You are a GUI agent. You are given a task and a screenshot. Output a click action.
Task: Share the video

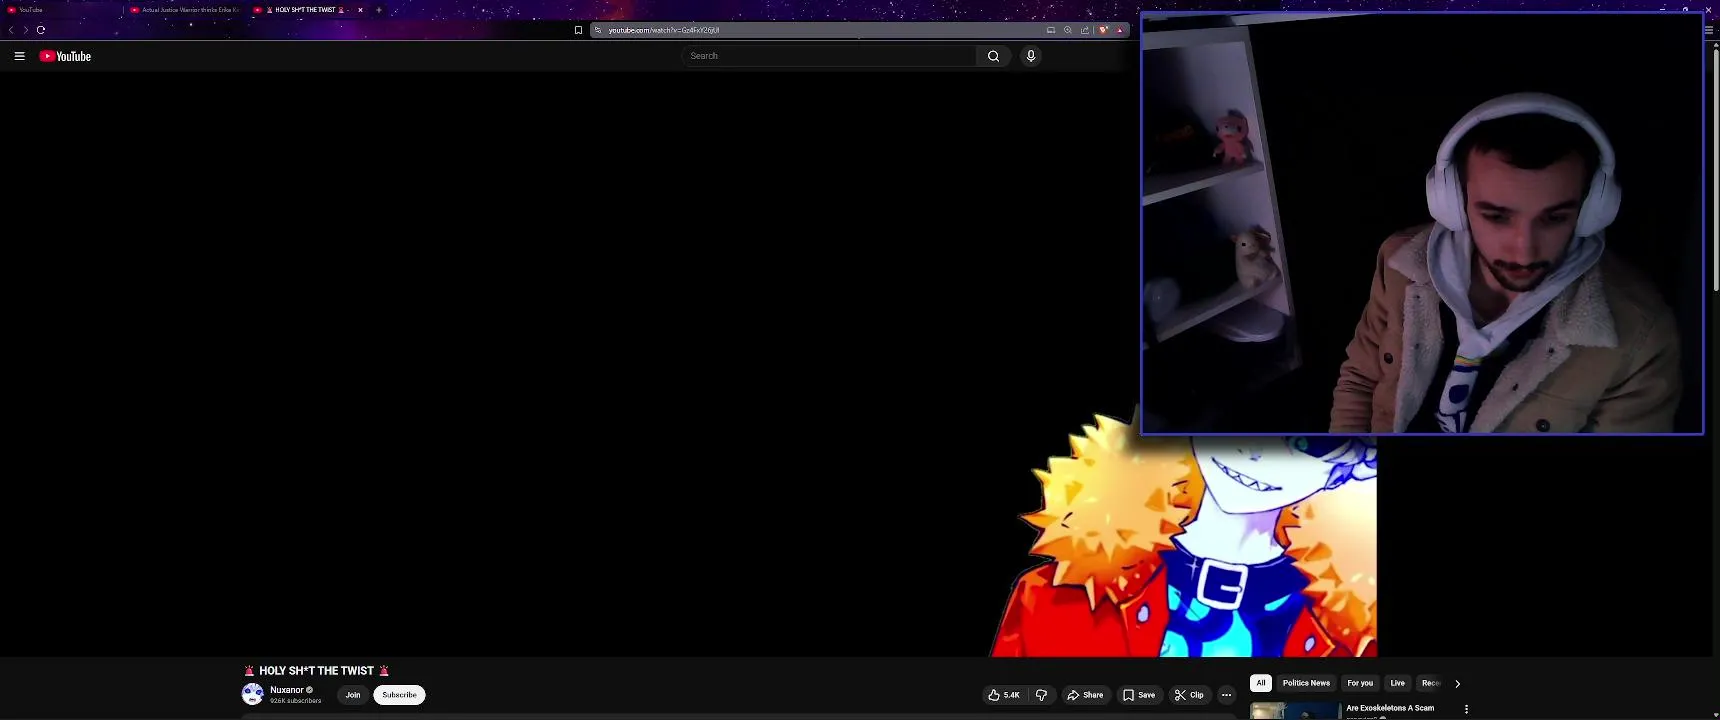(1085, 695)
